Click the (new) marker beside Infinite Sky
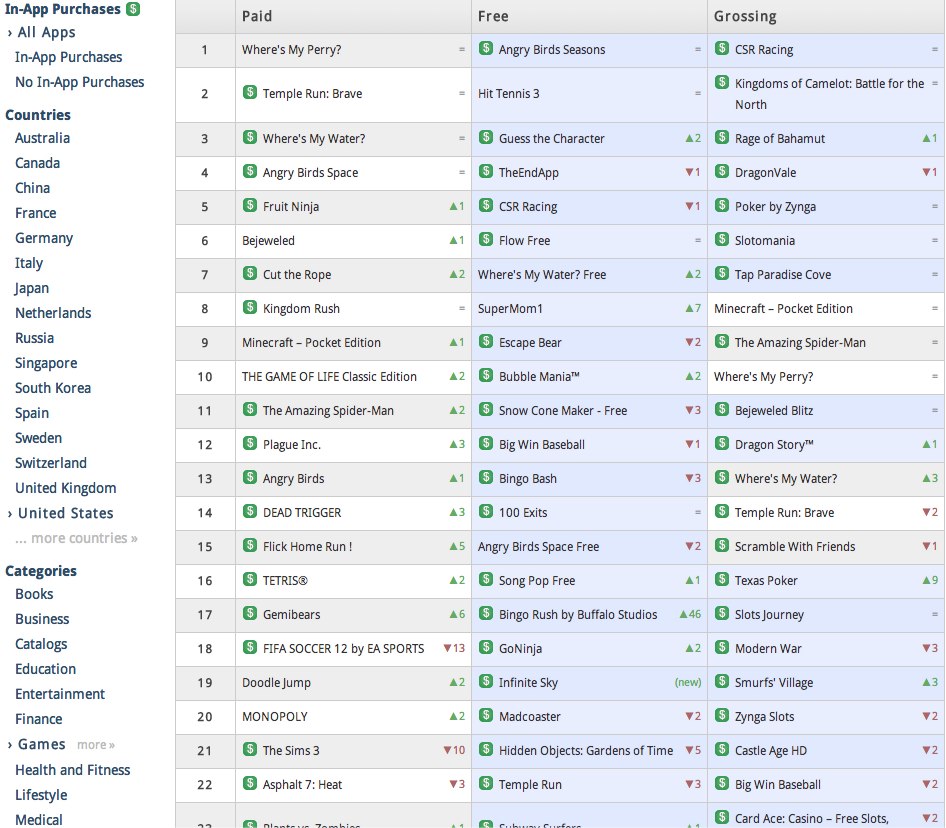 [688, 683]
